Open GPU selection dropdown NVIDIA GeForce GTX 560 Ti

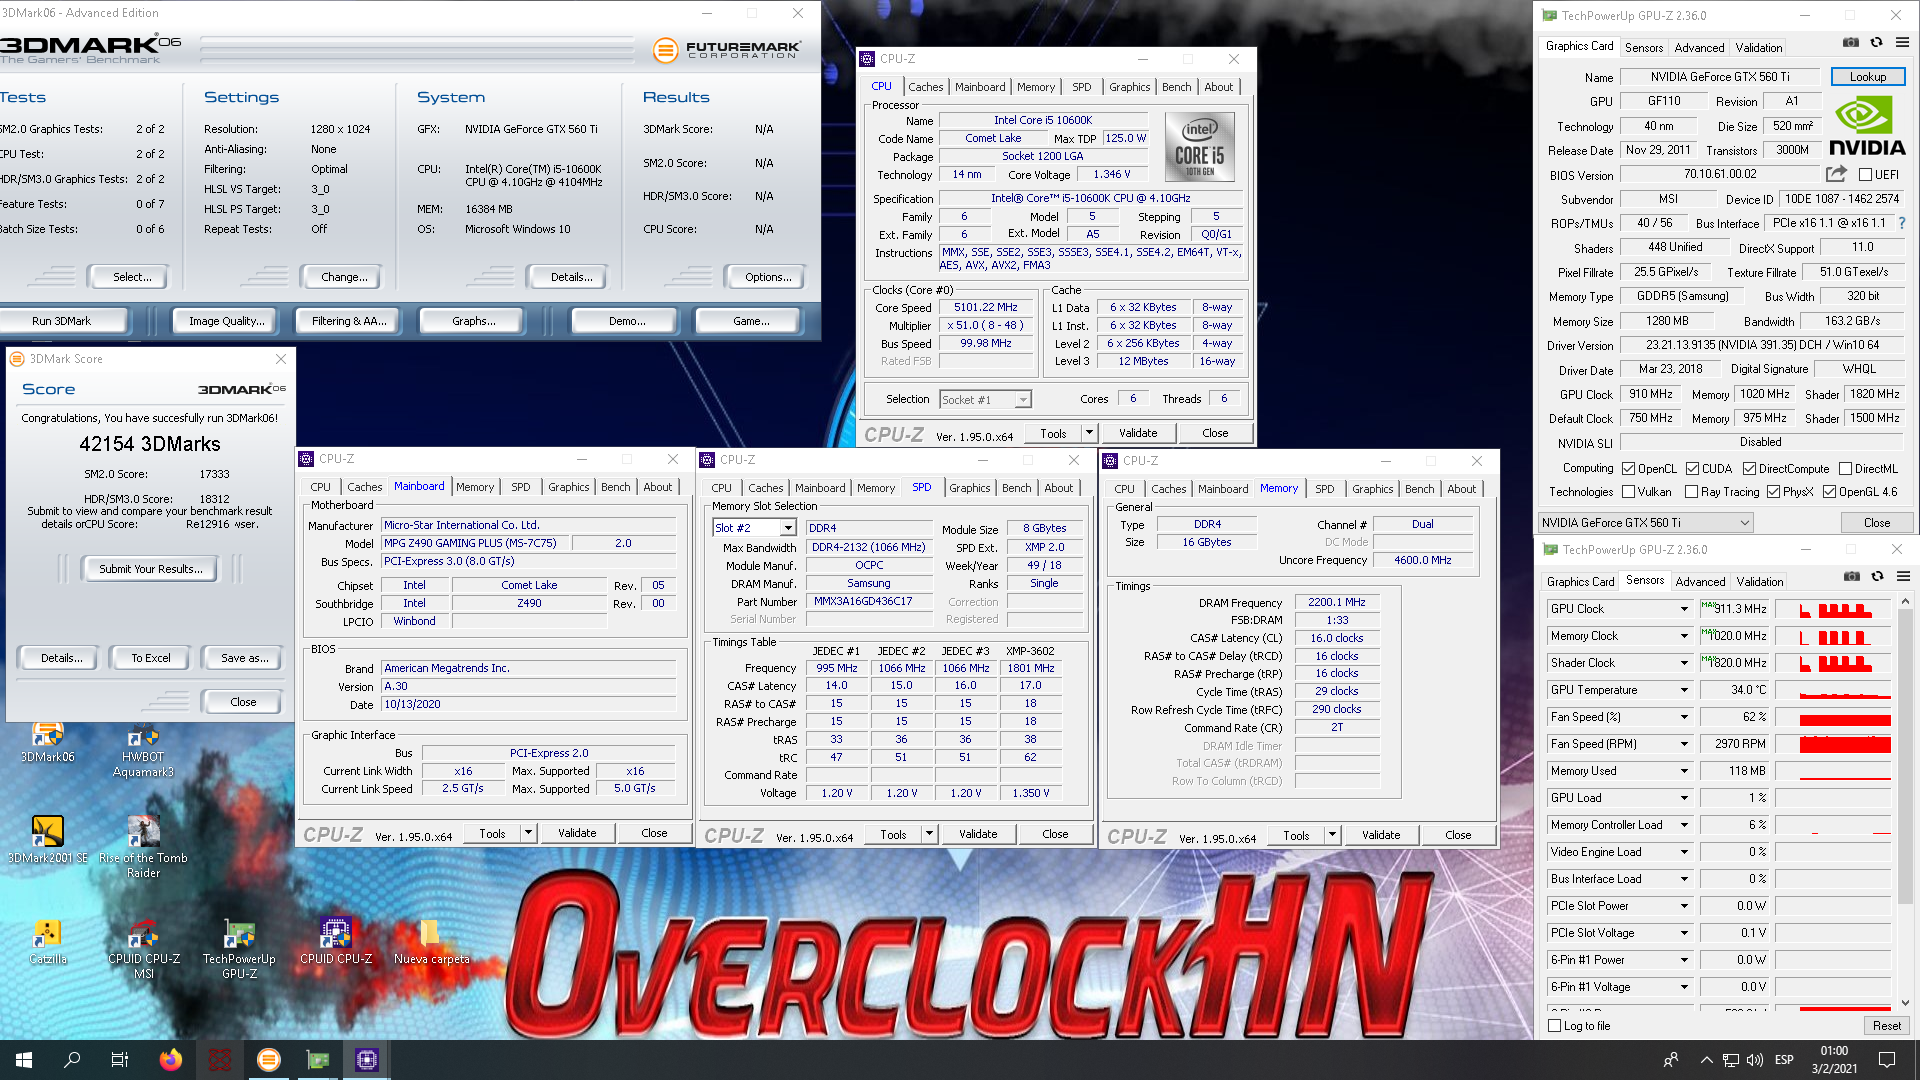[x=1645, y=523]
